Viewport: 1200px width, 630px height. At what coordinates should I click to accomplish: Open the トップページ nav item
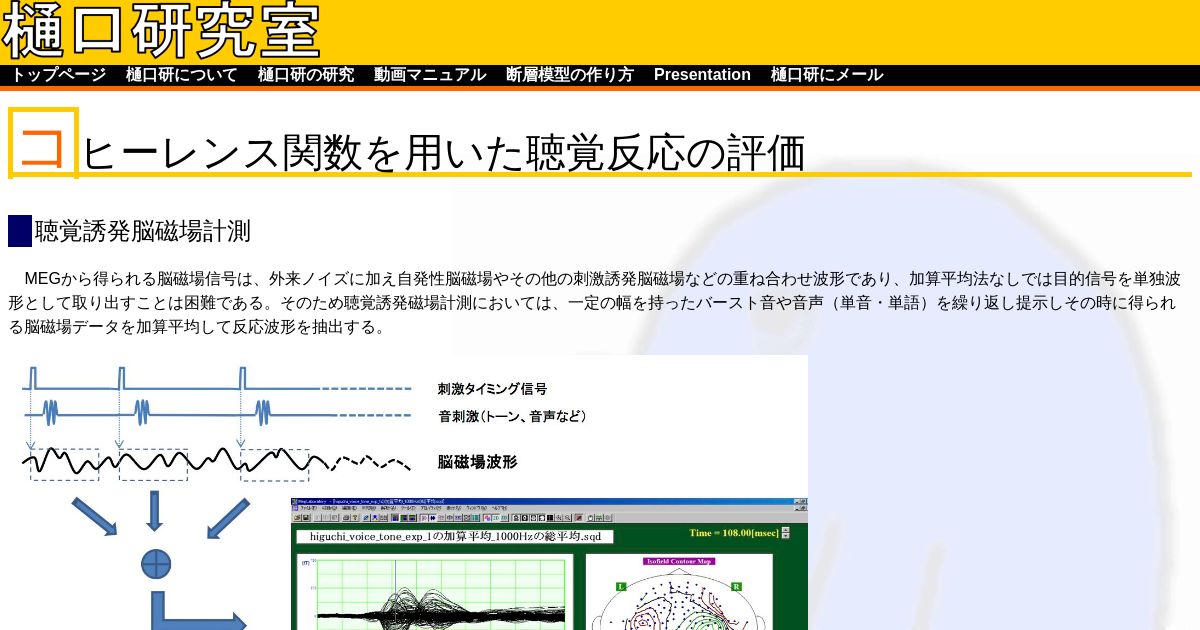click(x=59, y=75)
